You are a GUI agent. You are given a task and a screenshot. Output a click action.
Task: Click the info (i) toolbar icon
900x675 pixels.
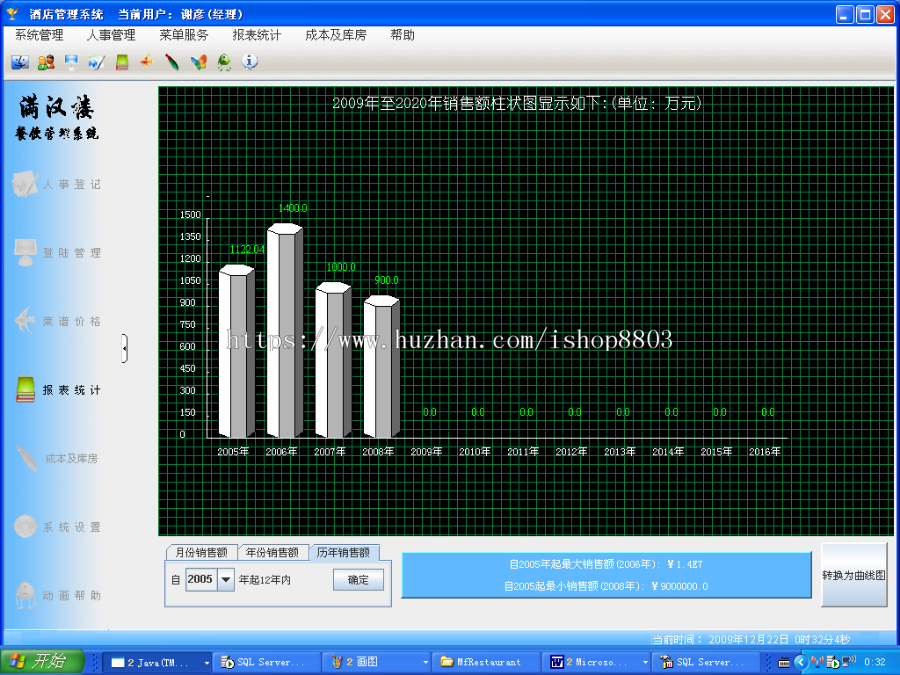(x=249, y=62)
